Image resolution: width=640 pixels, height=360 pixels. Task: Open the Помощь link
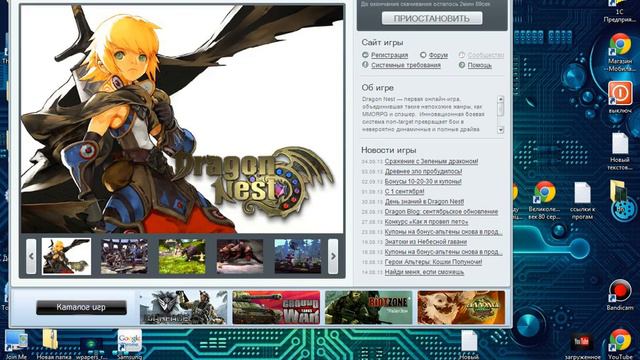[480, 65]
